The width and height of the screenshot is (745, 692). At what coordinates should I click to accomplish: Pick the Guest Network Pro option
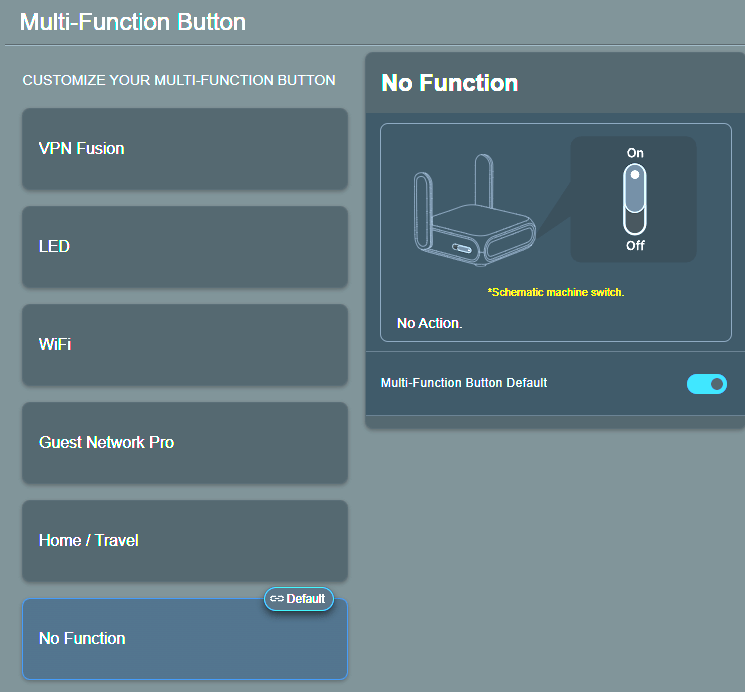pos(185,442)
